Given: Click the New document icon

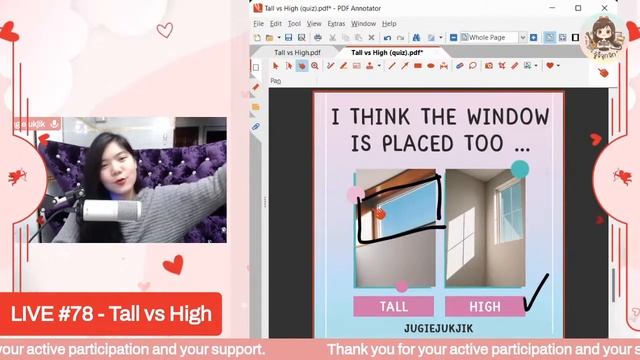Looking at the screenshot, I should (257, 38).
